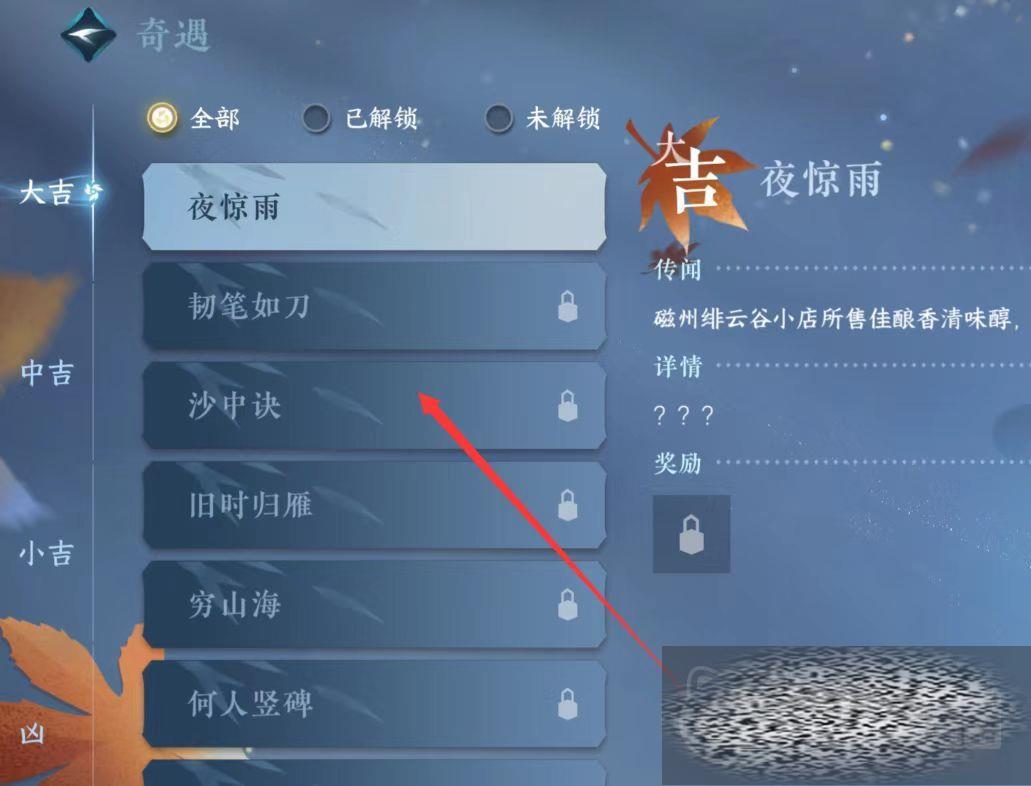Click the lock icon on 穷山海

tap(567, 604)
